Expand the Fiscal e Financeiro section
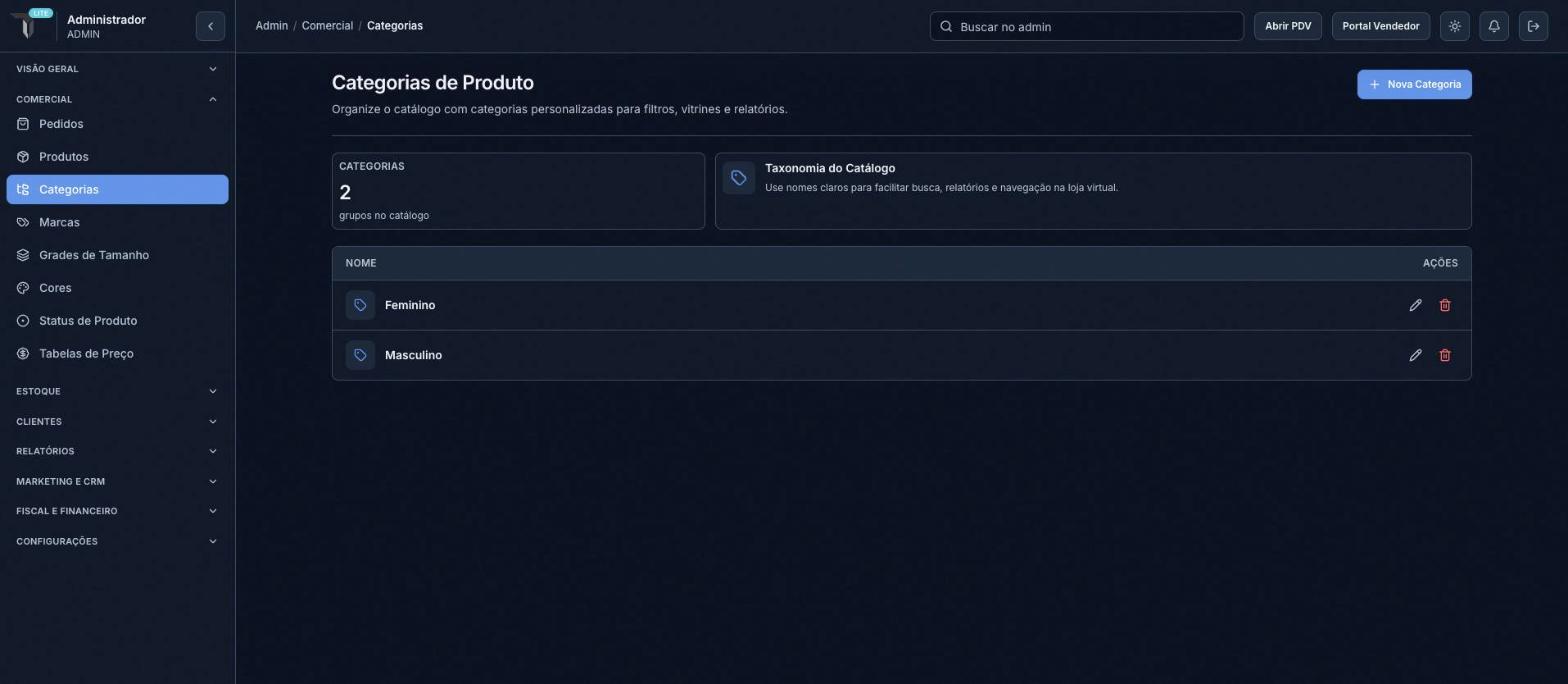Screen dimensions: 1568x684 pos(117,511)
